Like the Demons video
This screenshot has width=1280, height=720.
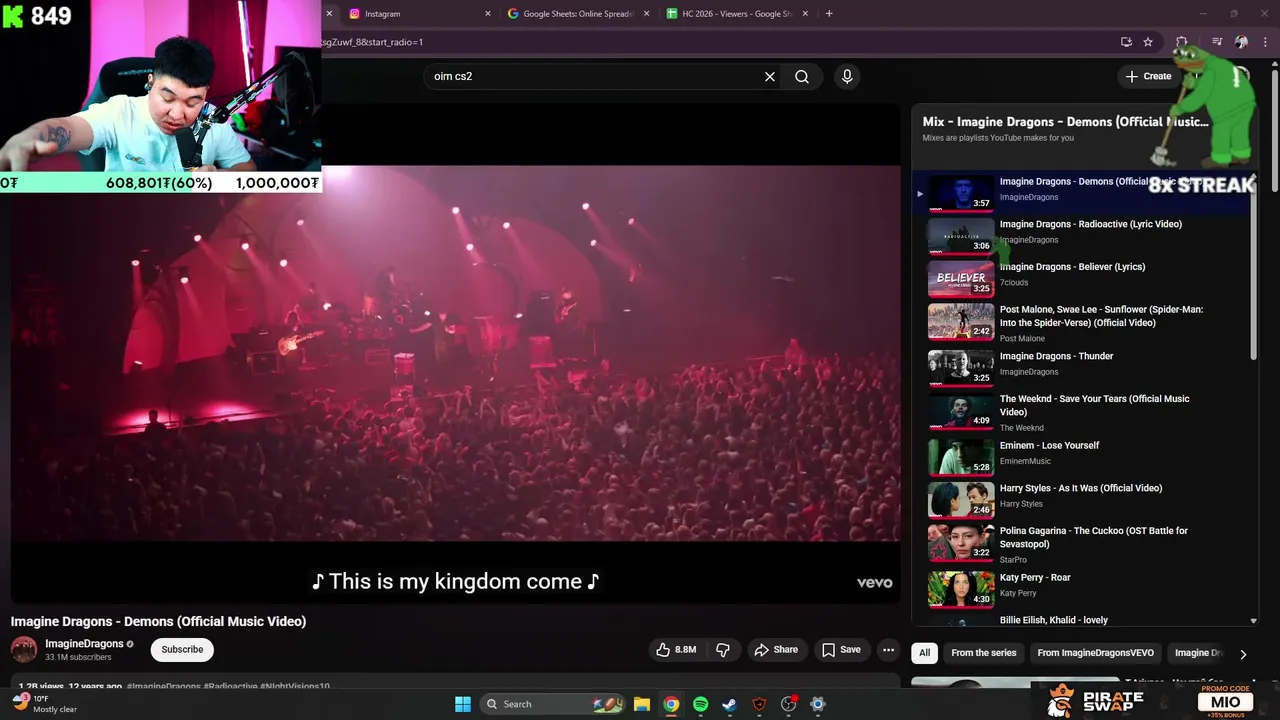coord(676,650)
